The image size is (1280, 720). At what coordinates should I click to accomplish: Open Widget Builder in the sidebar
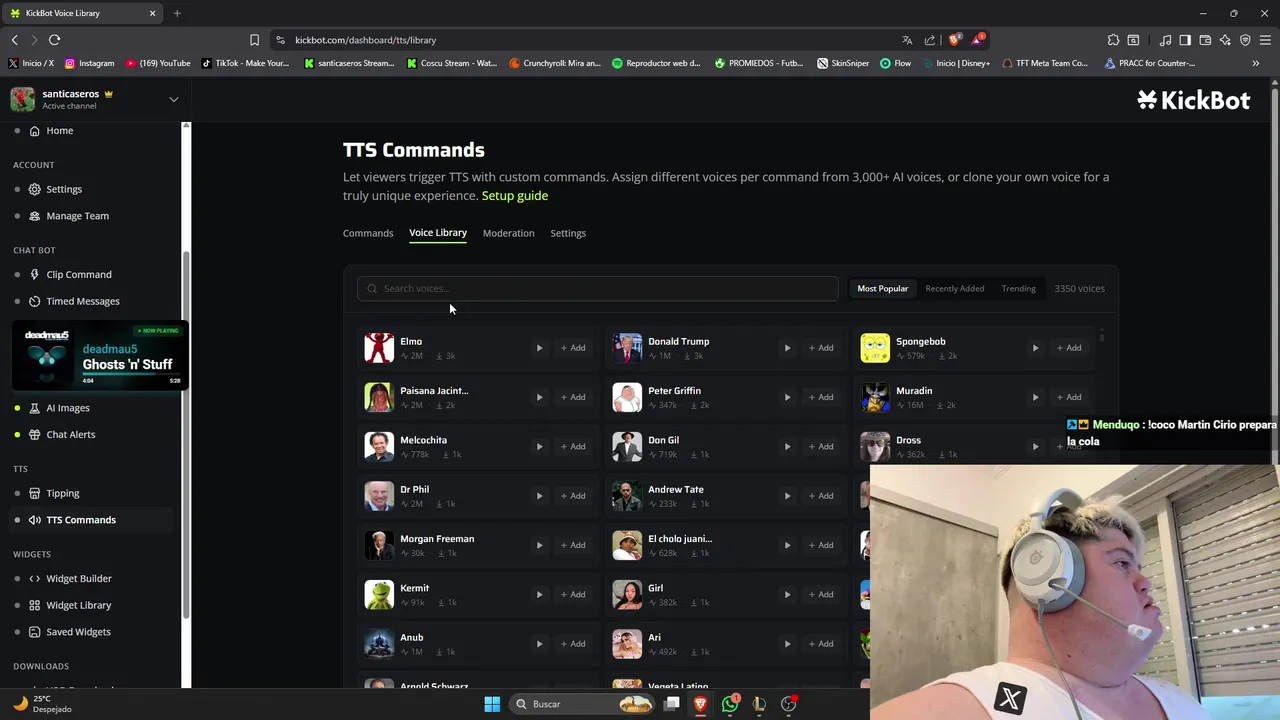79,579
